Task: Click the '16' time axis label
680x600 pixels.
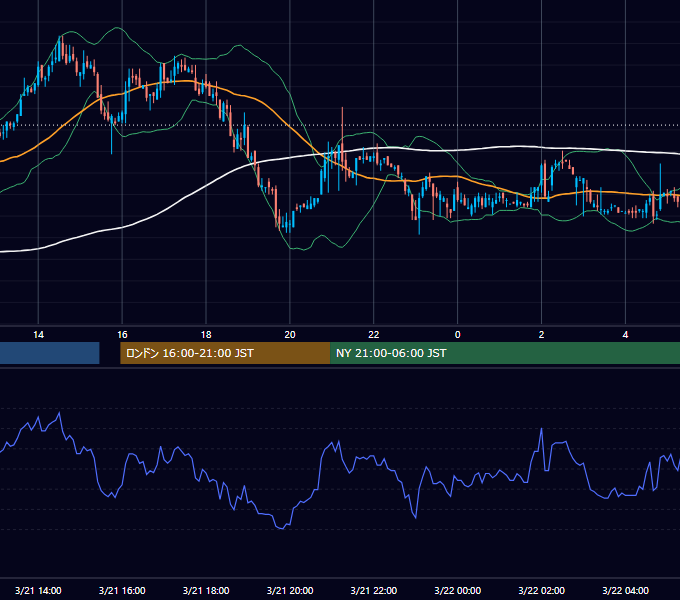Action: (x=122, y=335)
